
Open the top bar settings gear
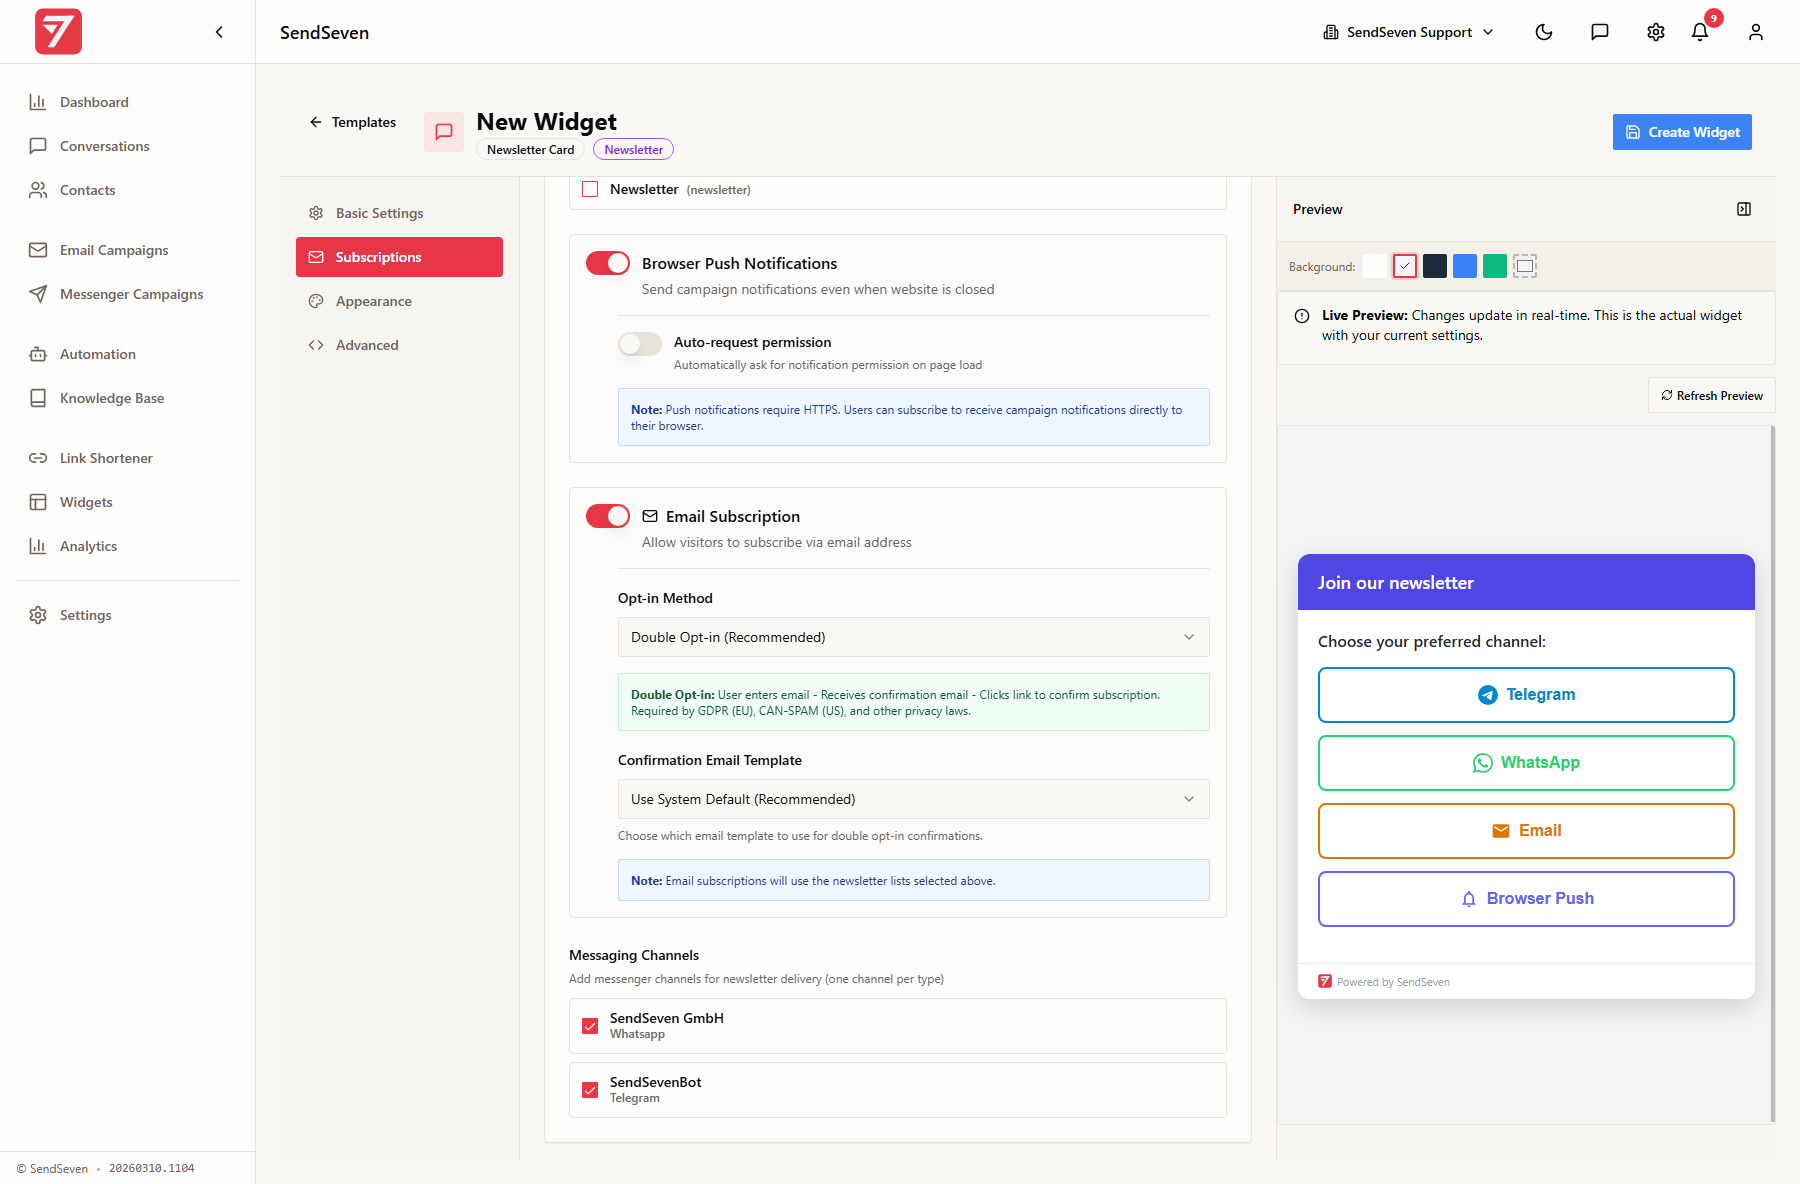pos(1656,32)
